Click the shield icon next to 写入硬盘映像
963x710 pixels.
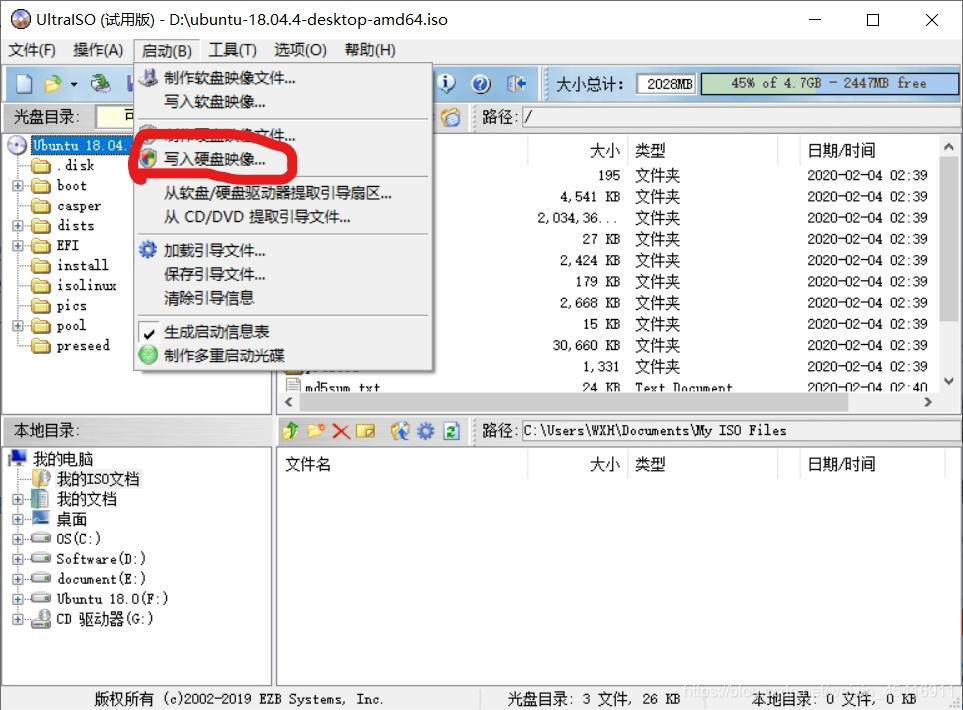tap(148, 158)
